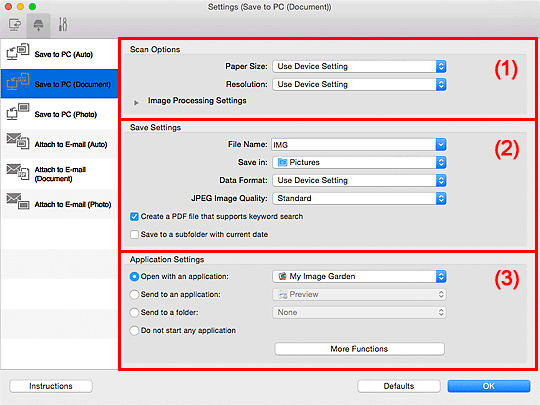Click the Save to PC (Photo) icon

[18, 112]
